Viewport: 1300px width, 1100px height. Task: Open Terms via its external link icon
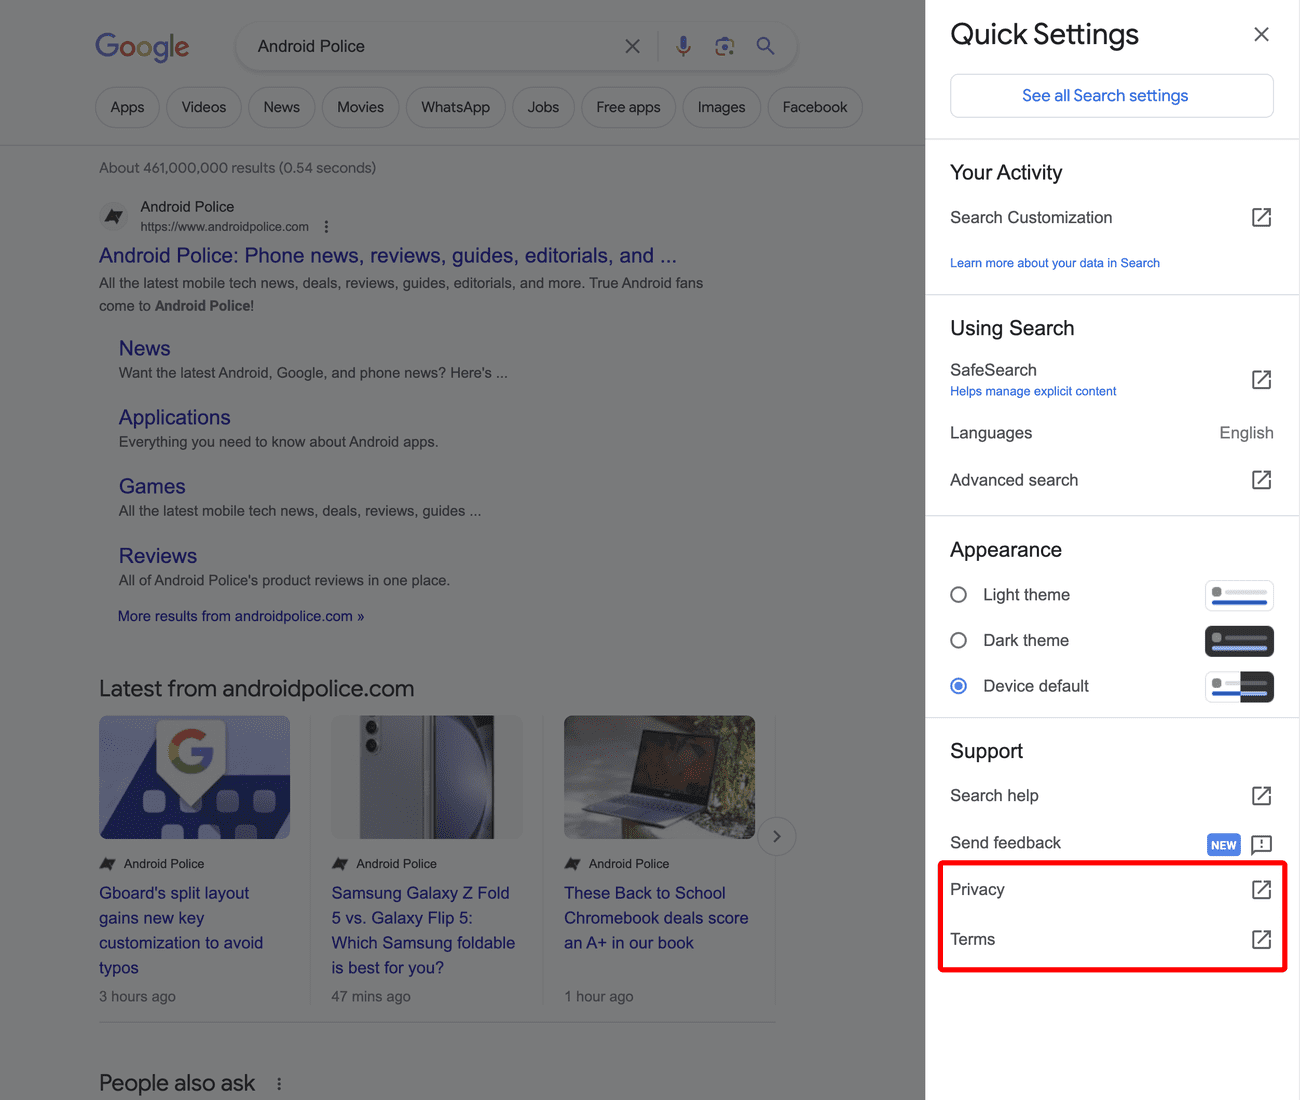[x=1261, y=939]
